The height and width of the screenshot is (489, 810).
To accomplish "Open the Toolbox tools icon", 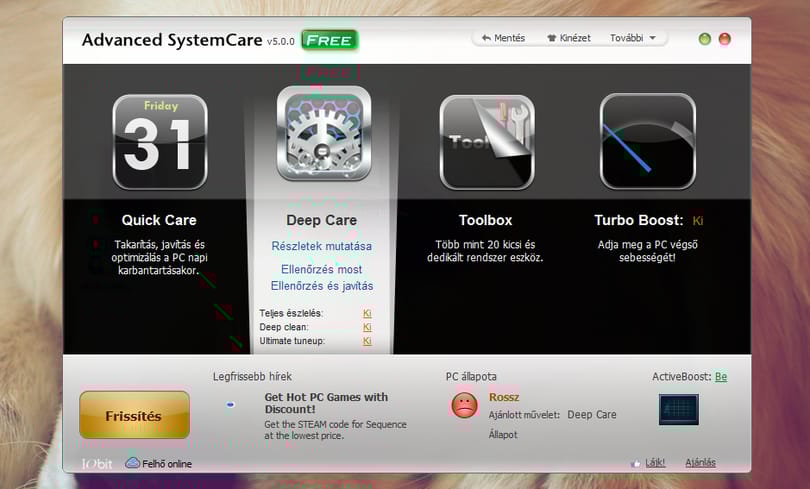I will [487, 142].
